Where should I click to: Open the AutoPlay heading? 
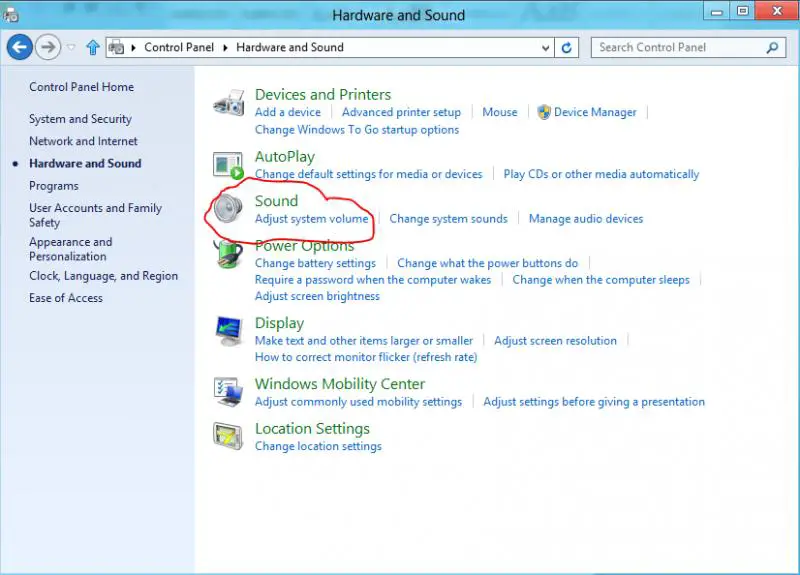(x=285, y=157)
